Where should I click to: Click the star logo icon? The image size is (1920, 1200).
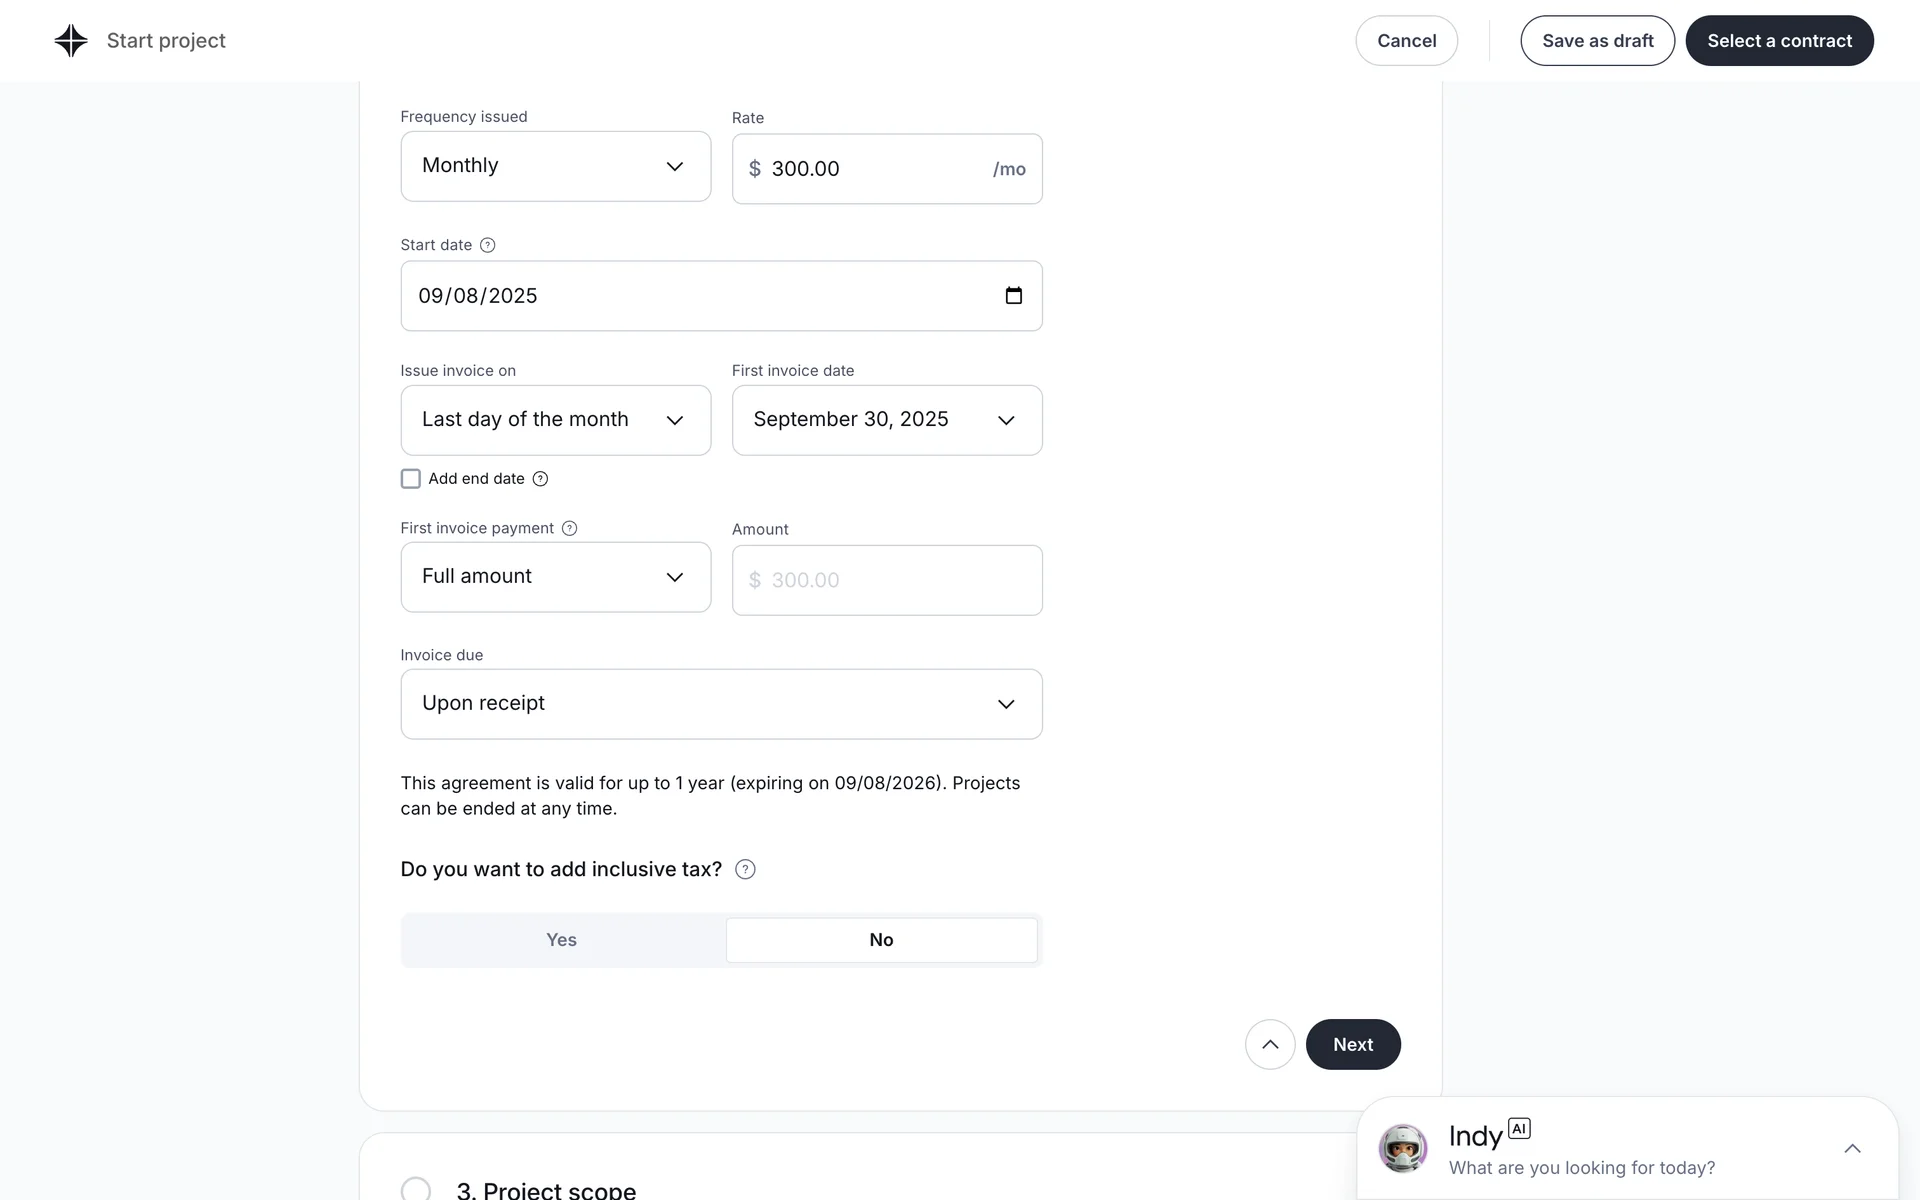coord(71,41)
